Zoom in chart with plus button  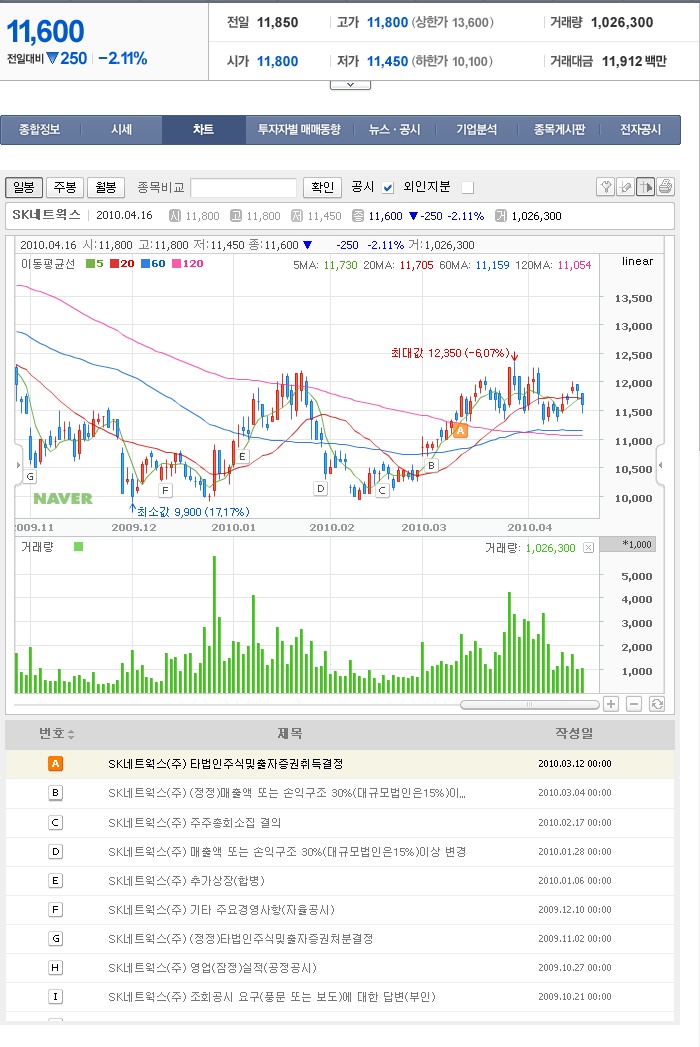(x=610, y=704)
